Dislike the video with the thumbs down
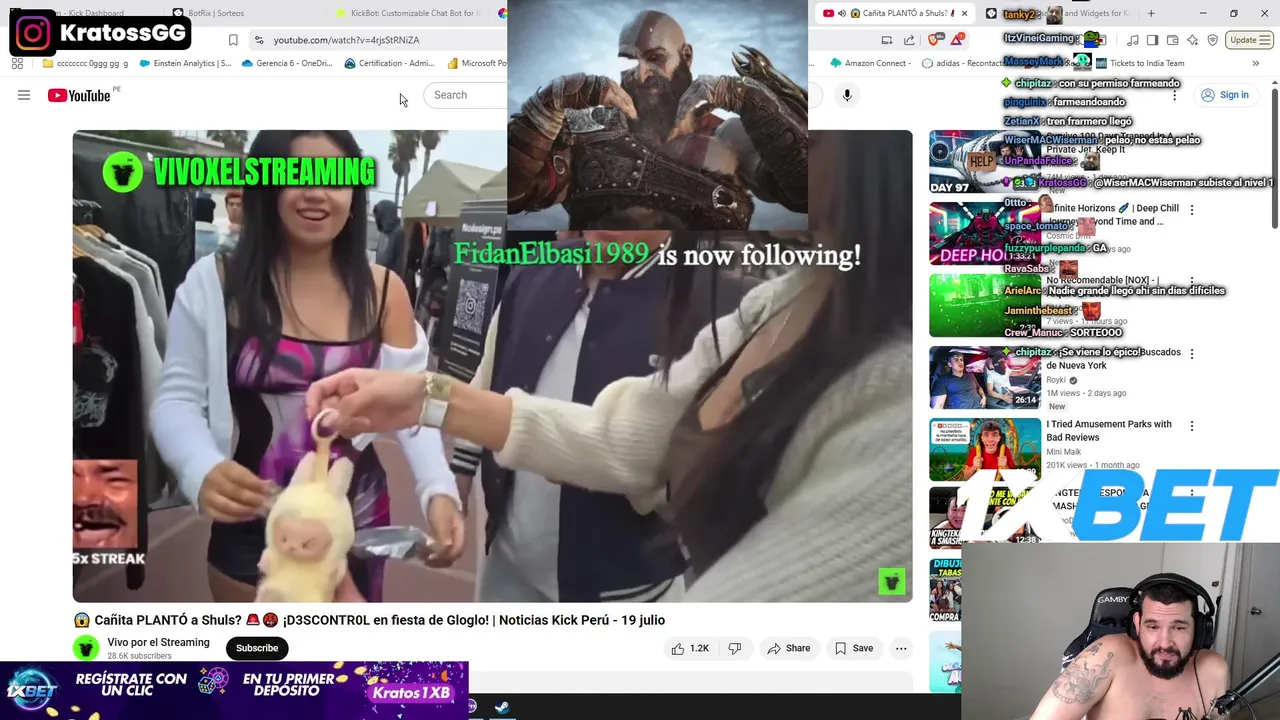The height and width of the screenshot is (720, 1280). pos(735,648)
